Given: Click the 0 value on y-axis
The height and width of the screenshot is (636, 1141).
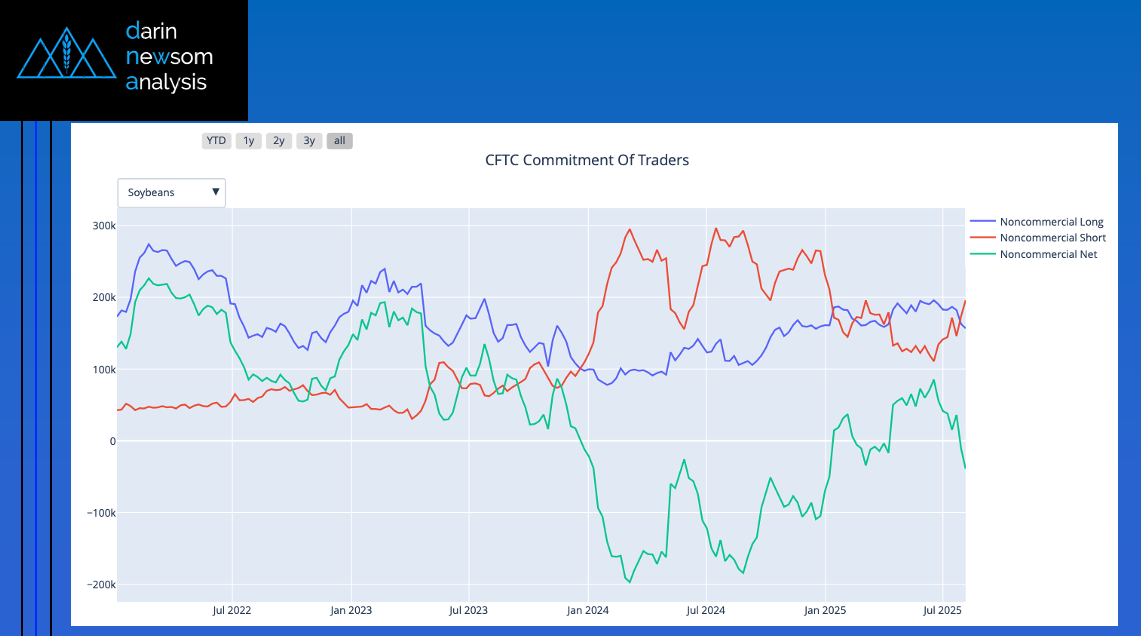Looking at the screenshot, I should click(x=112, y=441).
